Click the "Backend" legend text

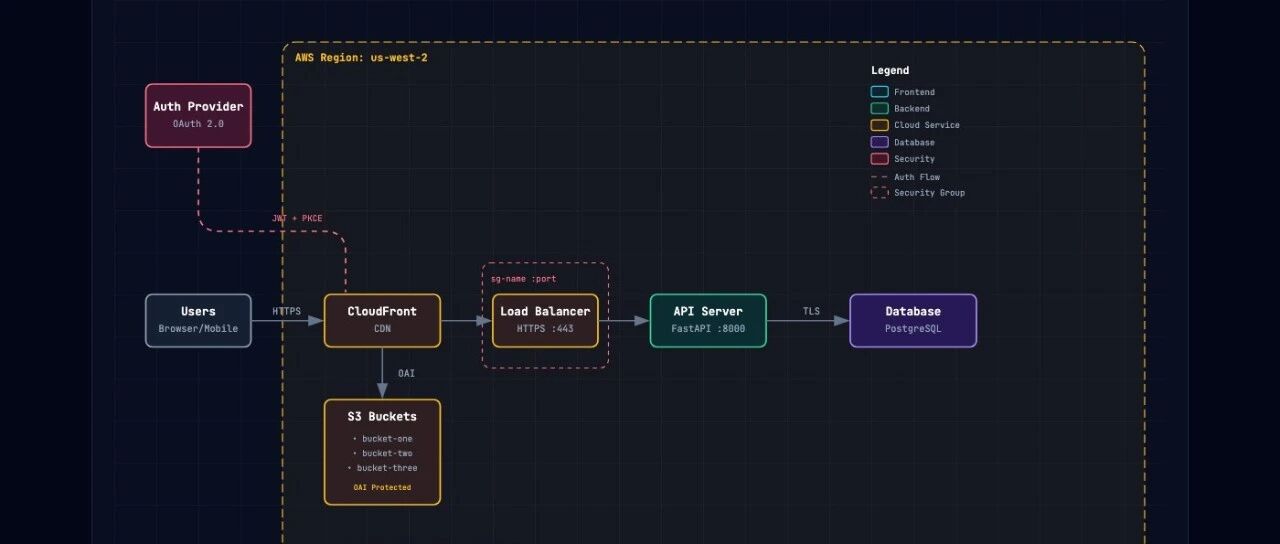[x=912, y=109]
